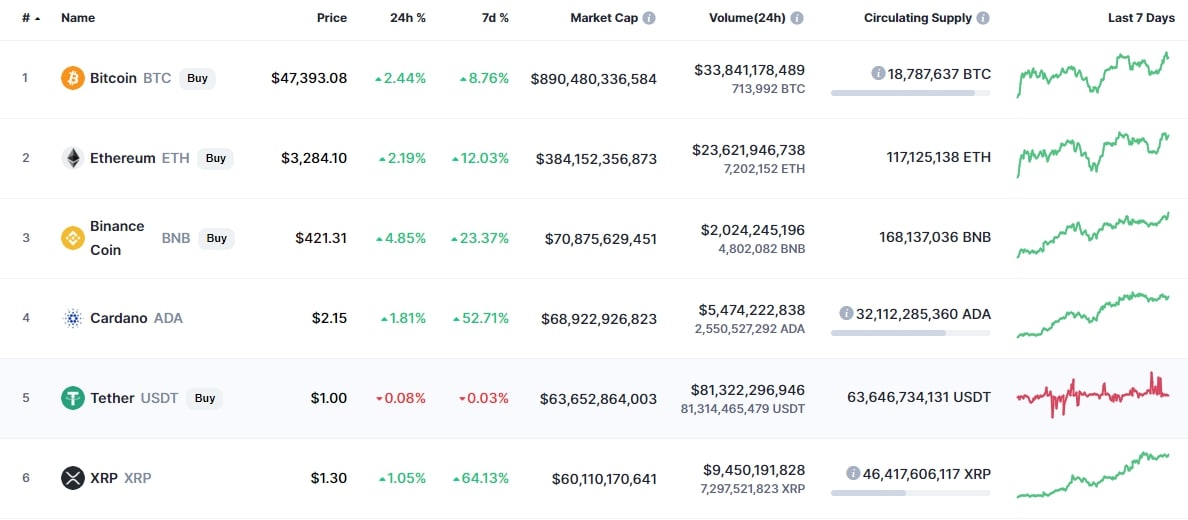
Task: Click the Bitcoin orange logo icon
Action: click(x=73, y=78)
